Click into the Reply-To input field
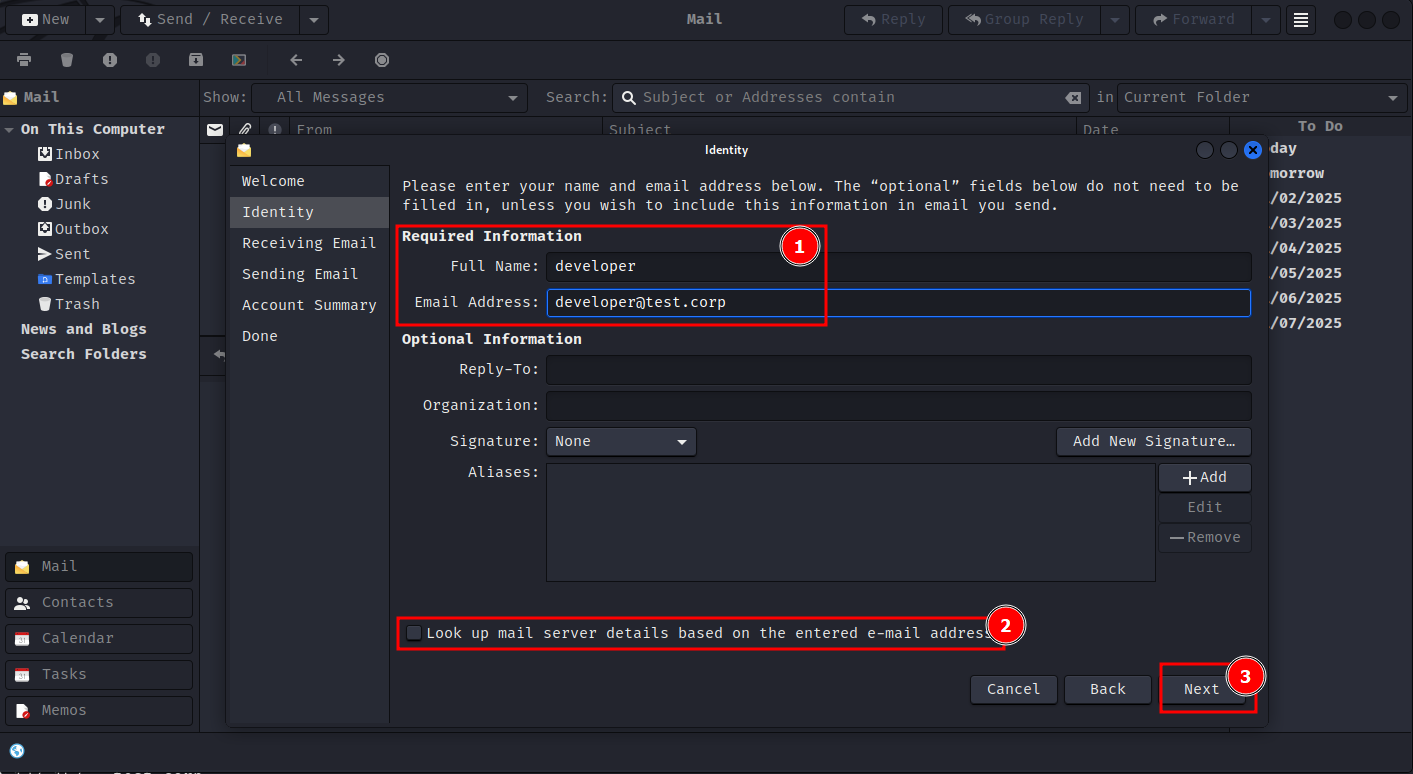The height and width of the screenshot is (774, 1413). [x=898, y=370]
